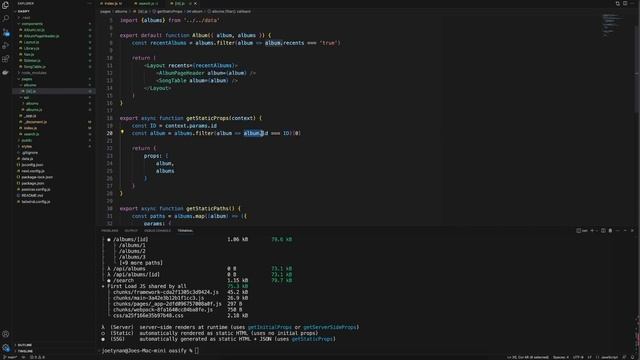The width and height of the screenshot is (640, 360).
Task: Open the Extensions view
Action: point(6,59)
